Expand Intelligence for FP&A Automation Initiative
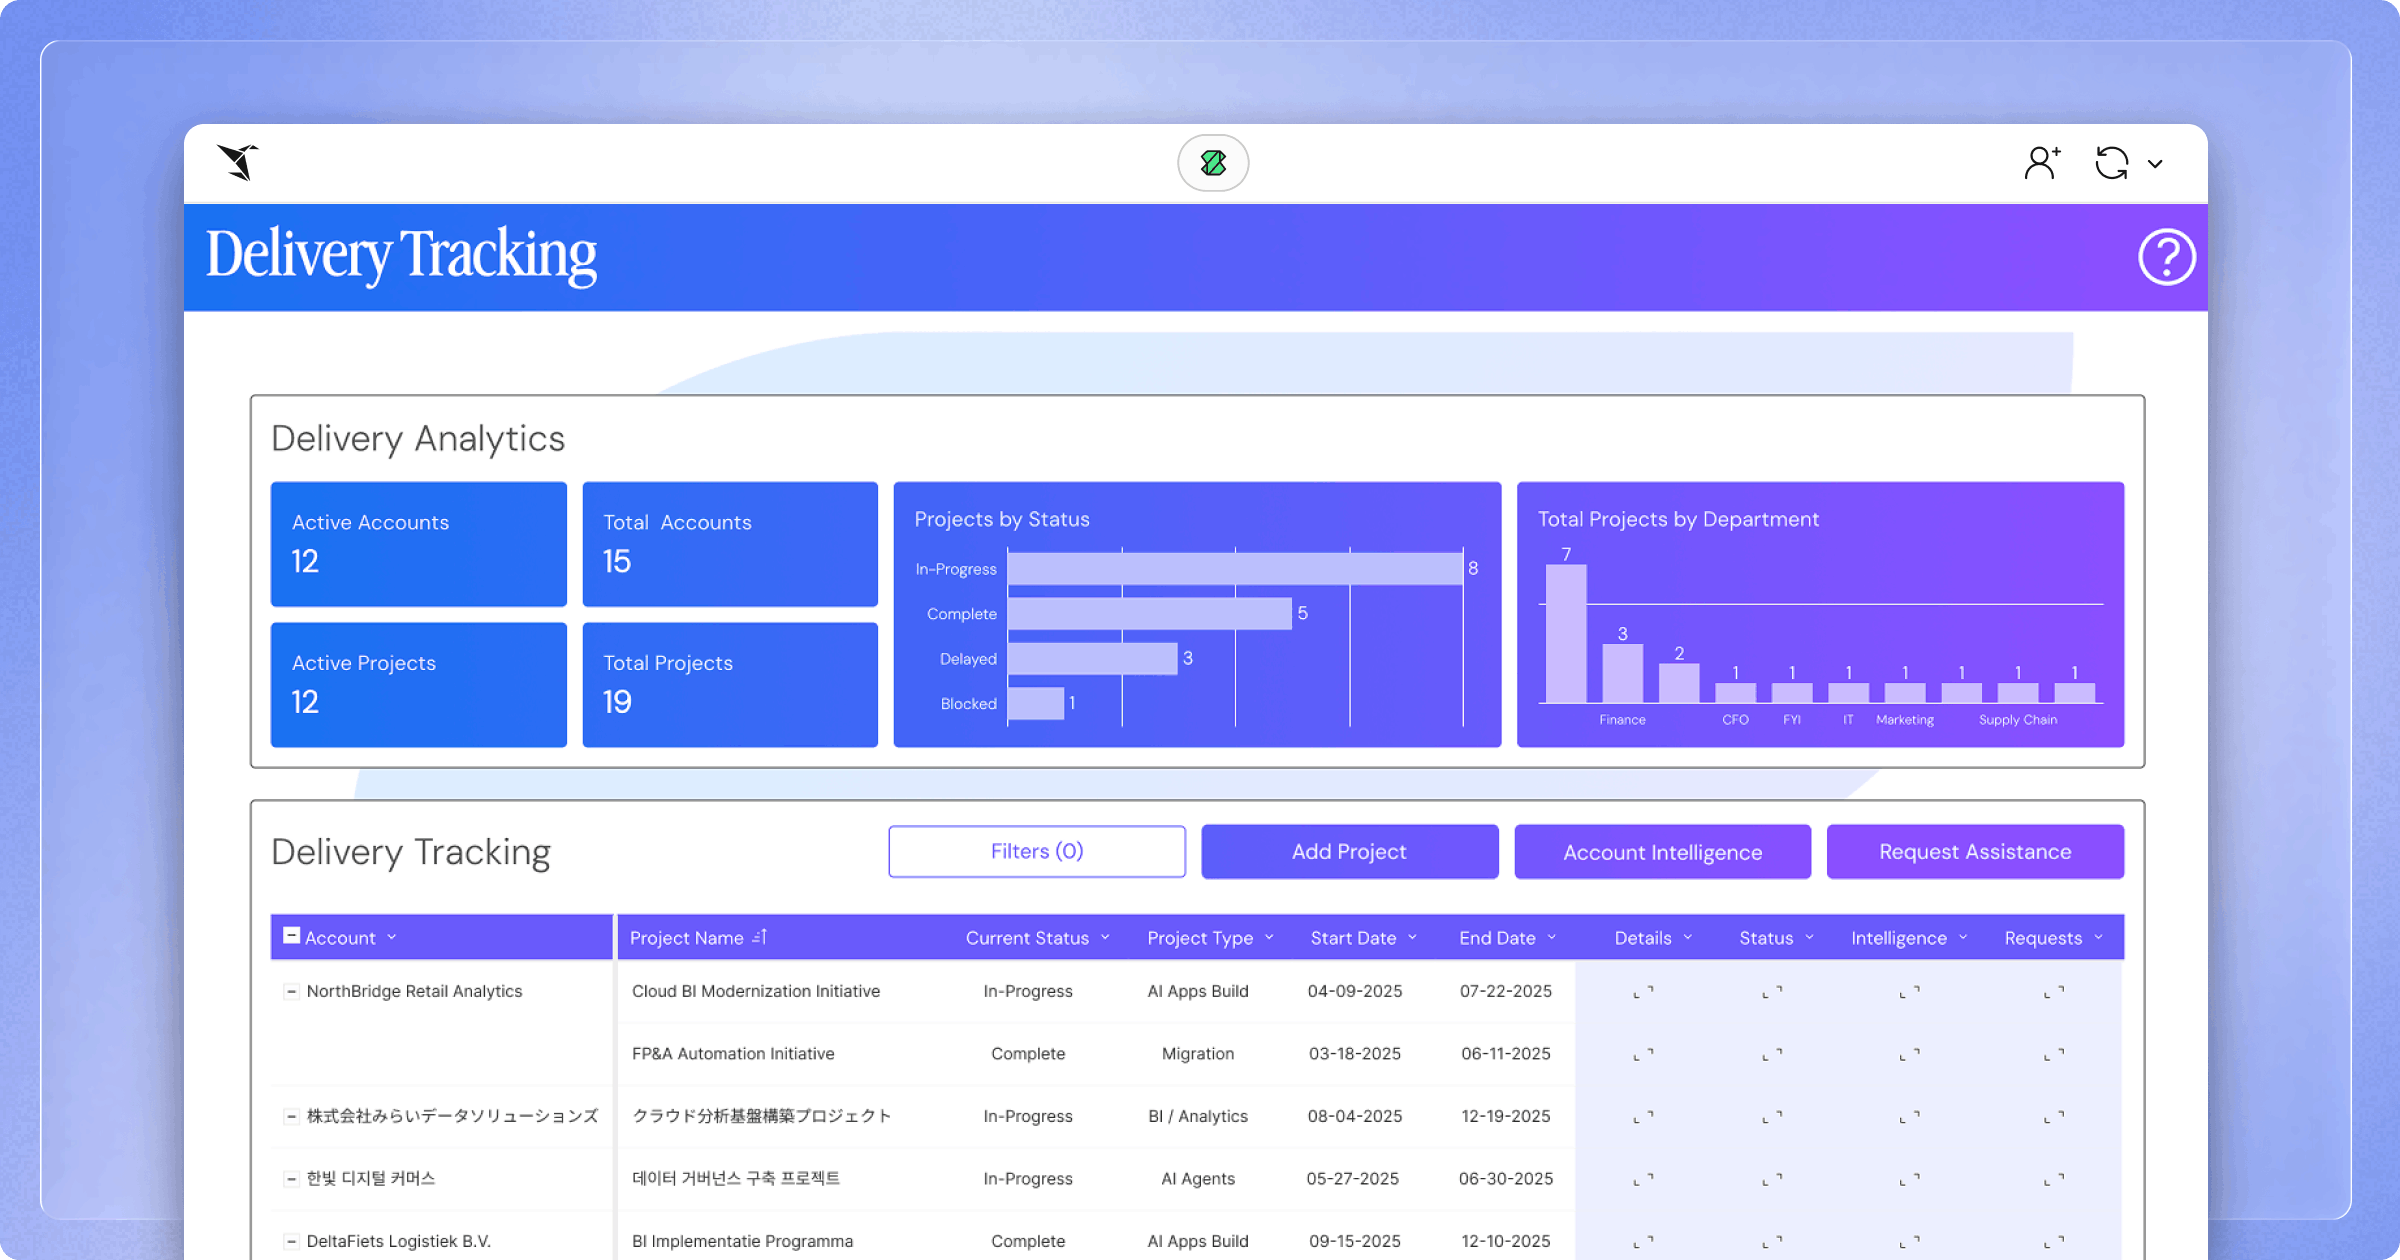 [x=1912, y=1054]
